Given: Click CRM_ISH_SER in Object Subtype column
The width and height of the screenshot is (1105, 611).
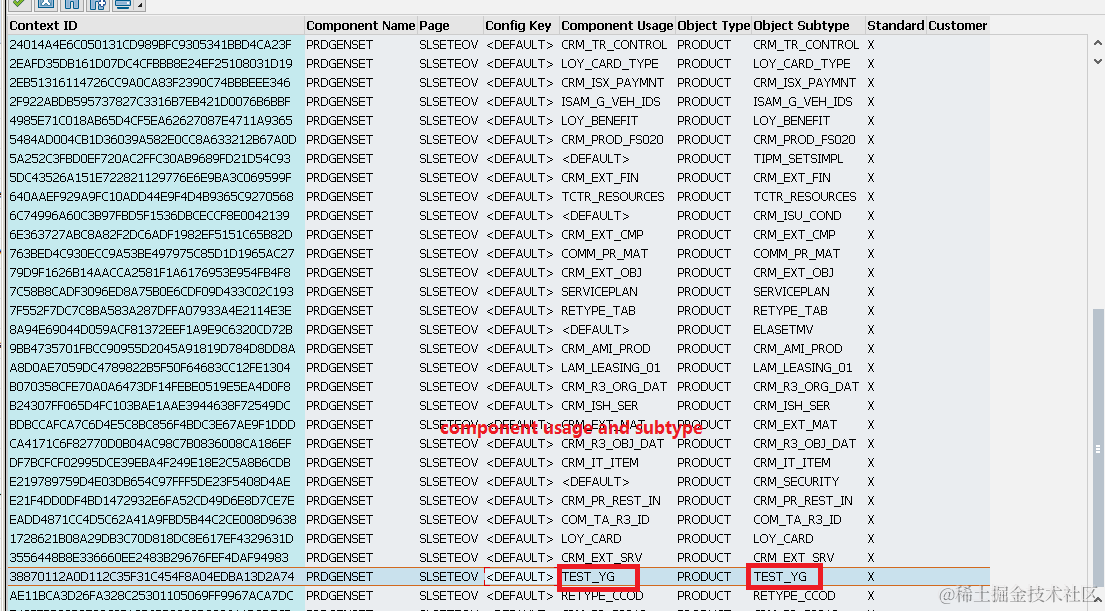Looking at the screenshot, I should point(791,406).
